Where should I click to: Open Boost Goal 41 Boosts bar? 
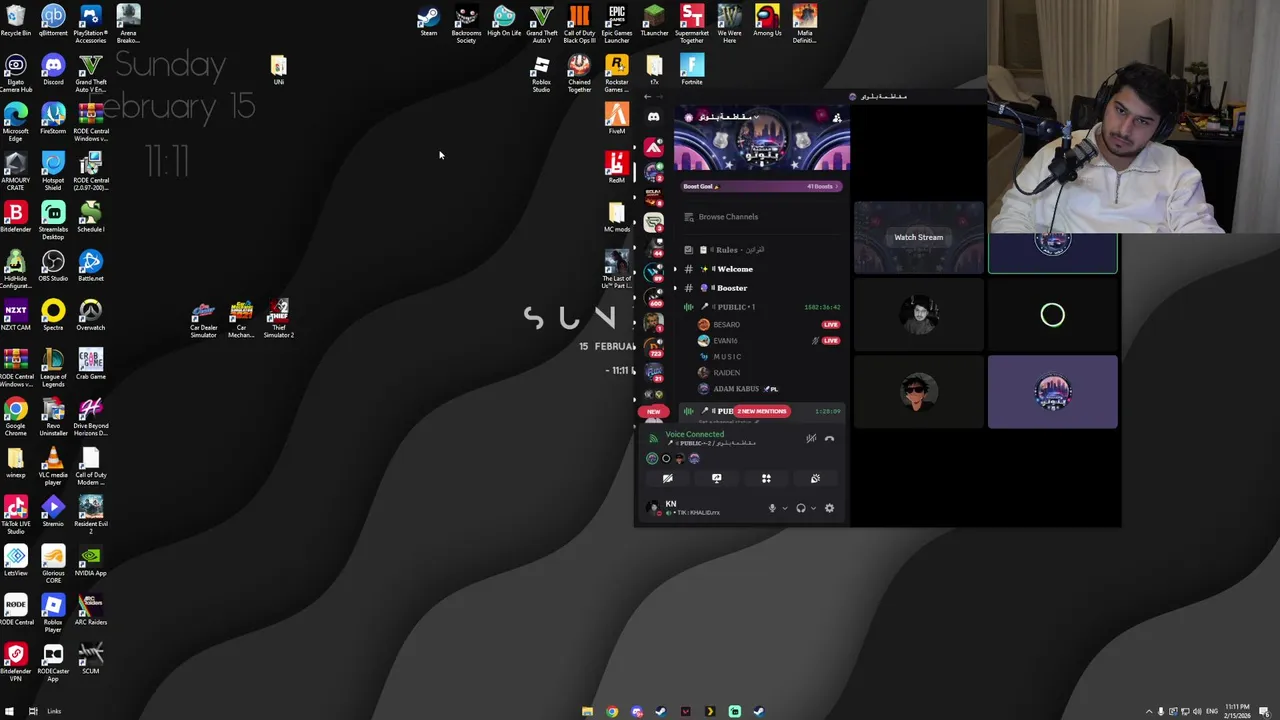(761, 186)
